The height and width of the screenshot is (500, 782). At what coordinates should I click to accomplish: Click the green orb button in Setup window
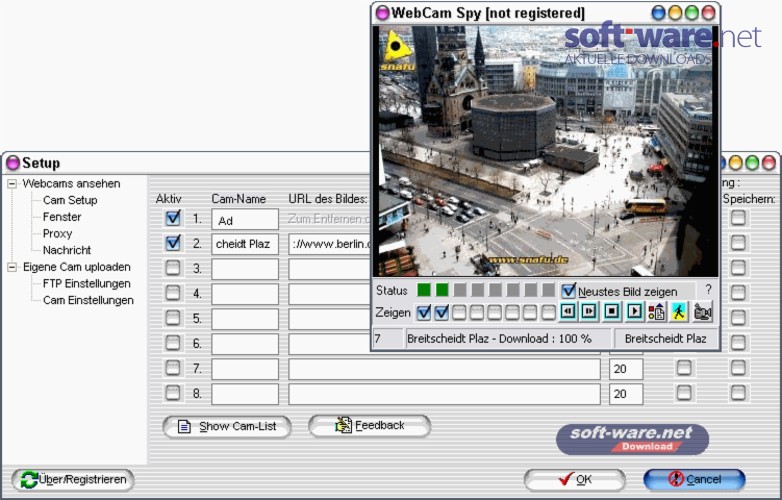[x=752, y=163]
